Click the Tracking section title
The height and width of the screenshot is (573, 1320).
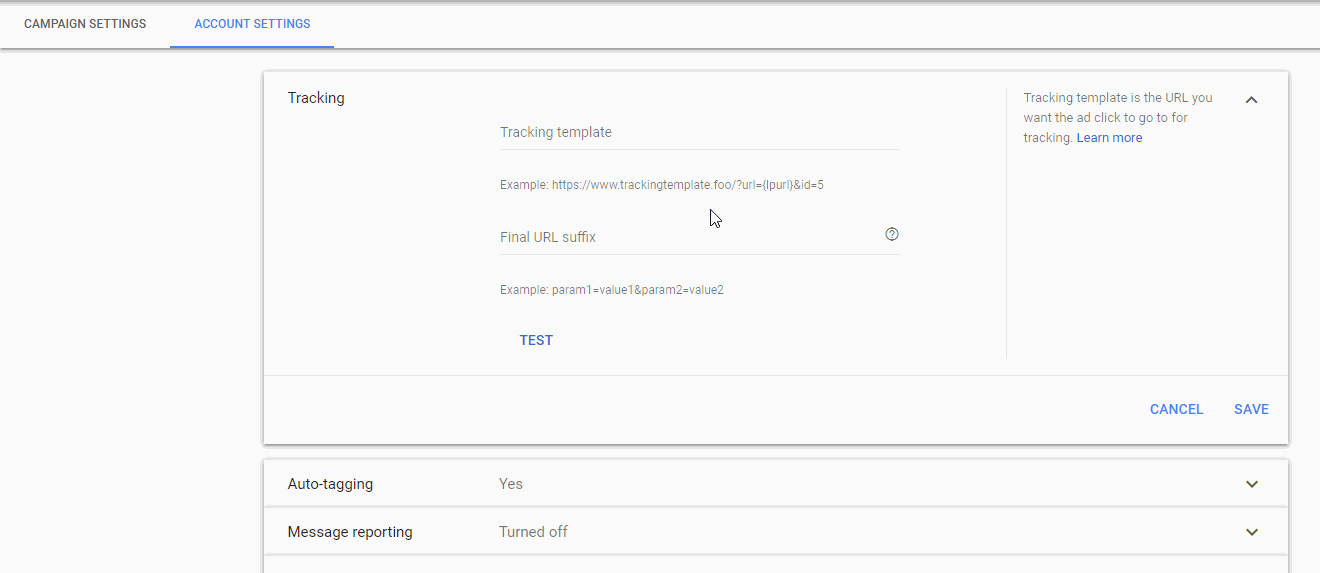click(316, 98)
